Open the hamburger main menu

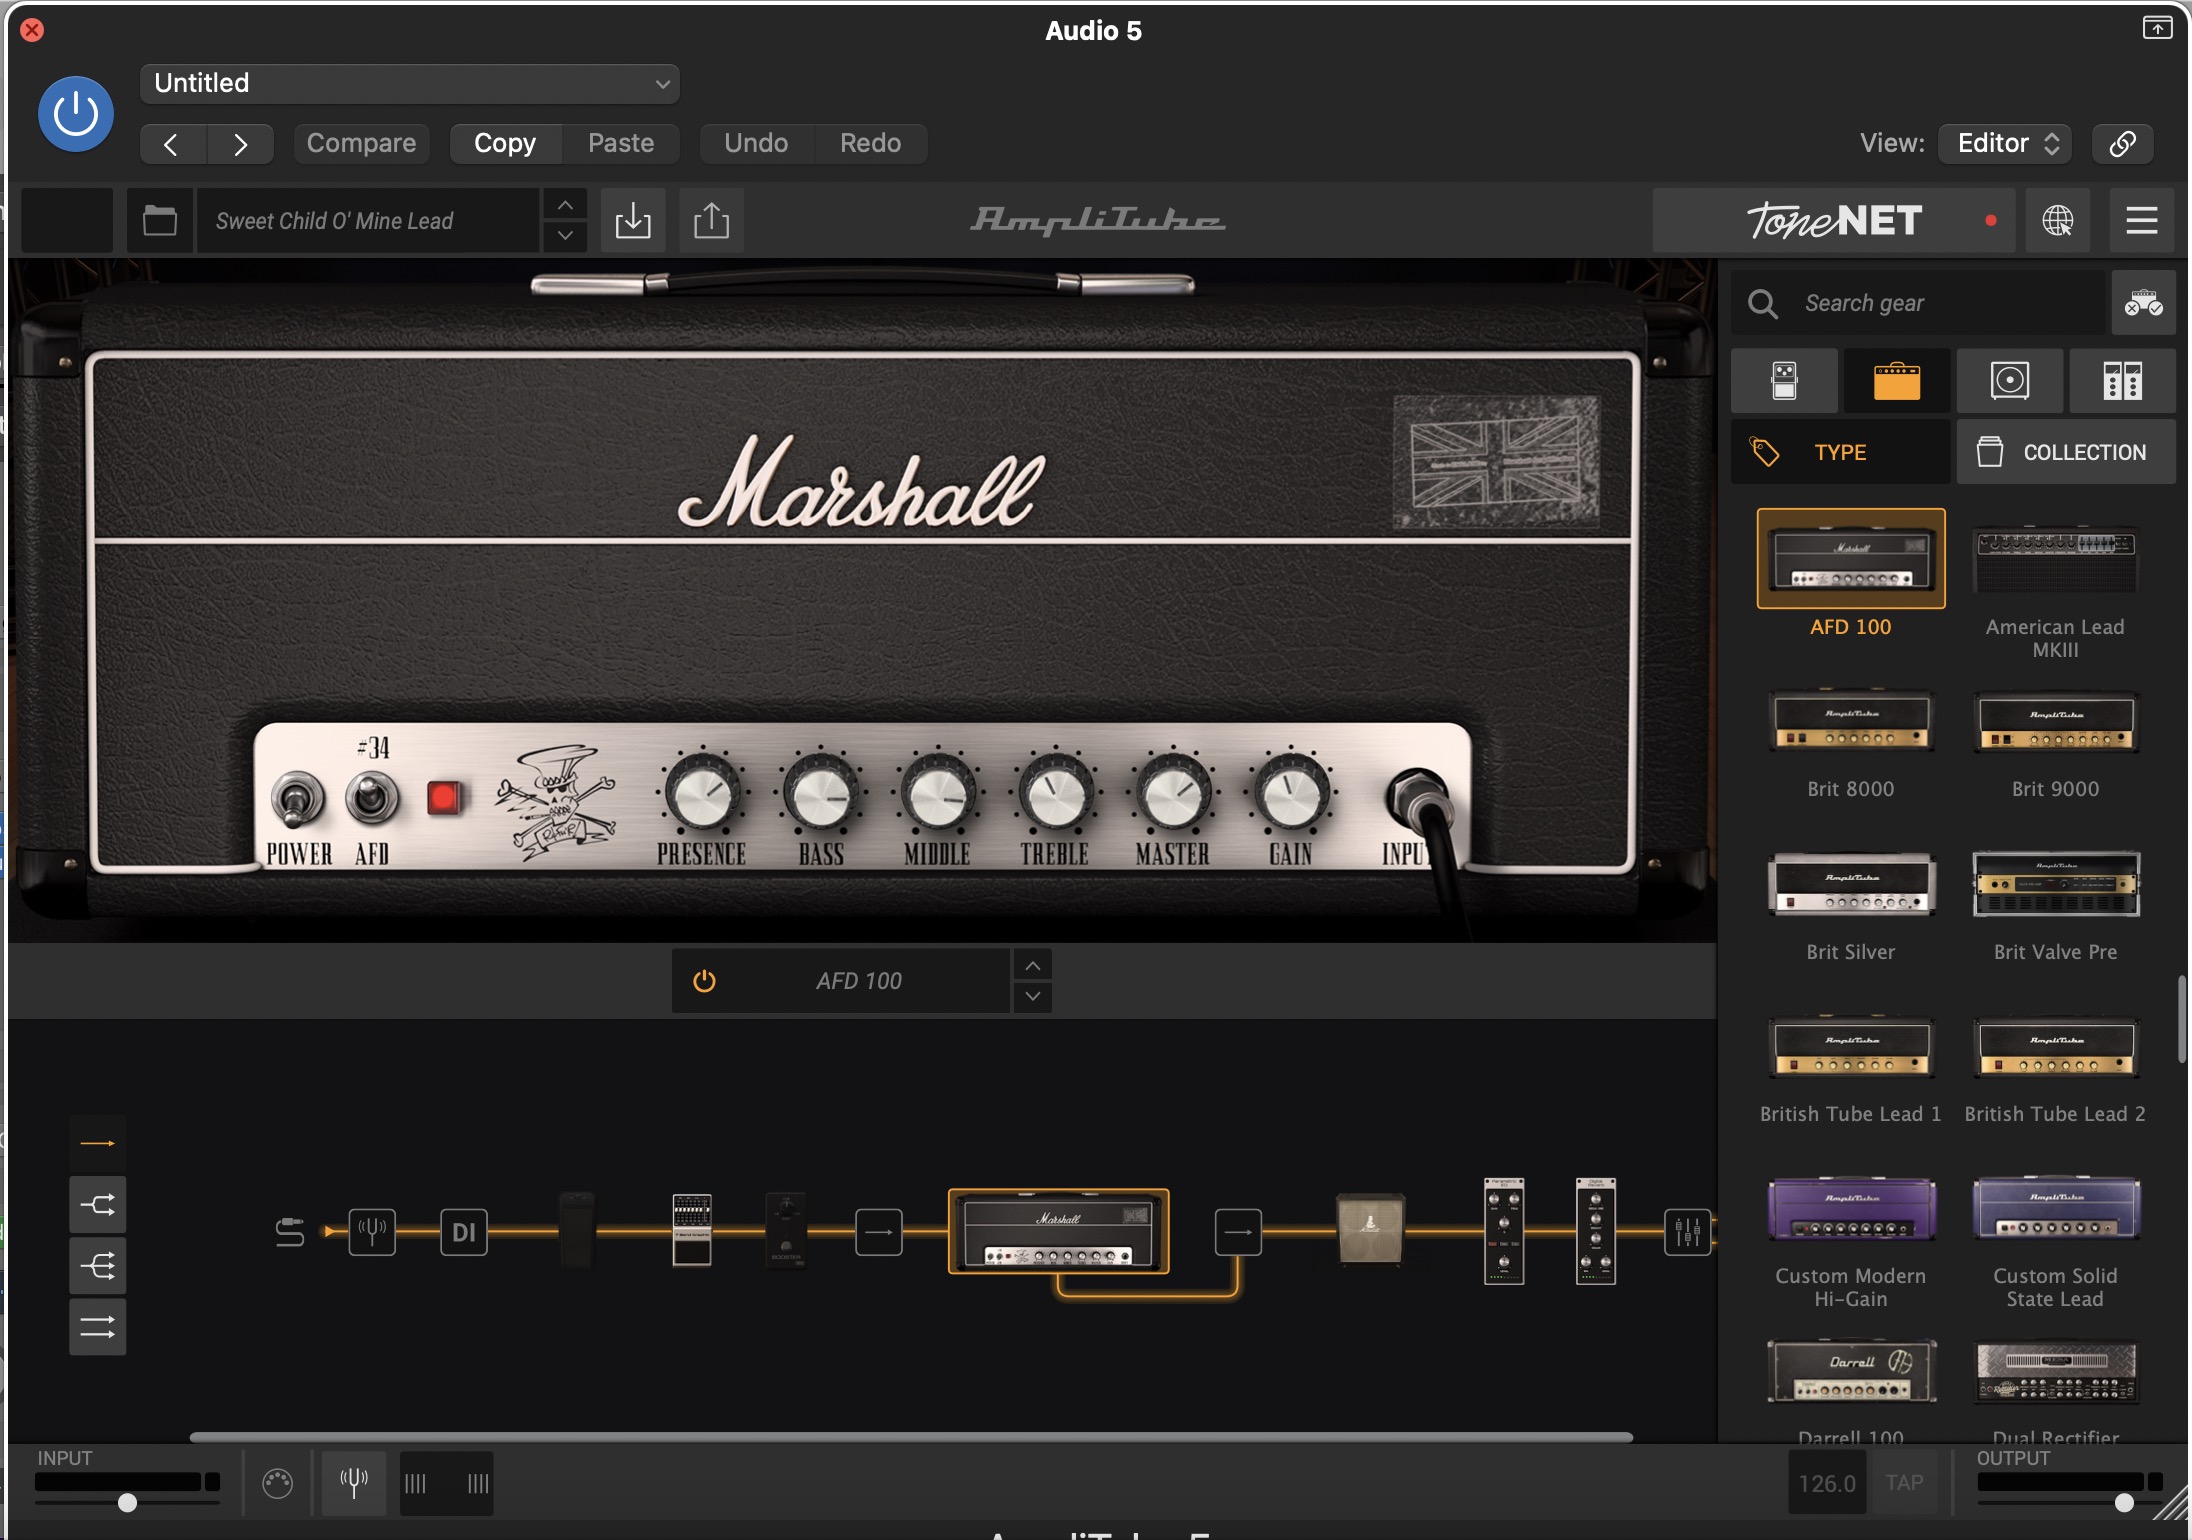coord(2141,220)
